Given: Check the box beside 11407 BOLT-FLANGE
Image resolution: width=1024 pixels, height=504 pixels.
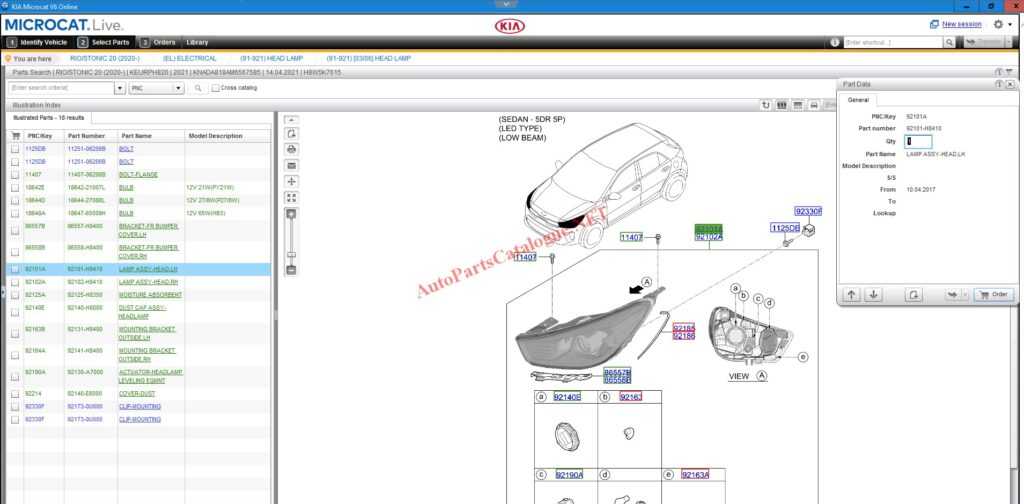Looking at the screenshot, I should click(x=14, y=174).
